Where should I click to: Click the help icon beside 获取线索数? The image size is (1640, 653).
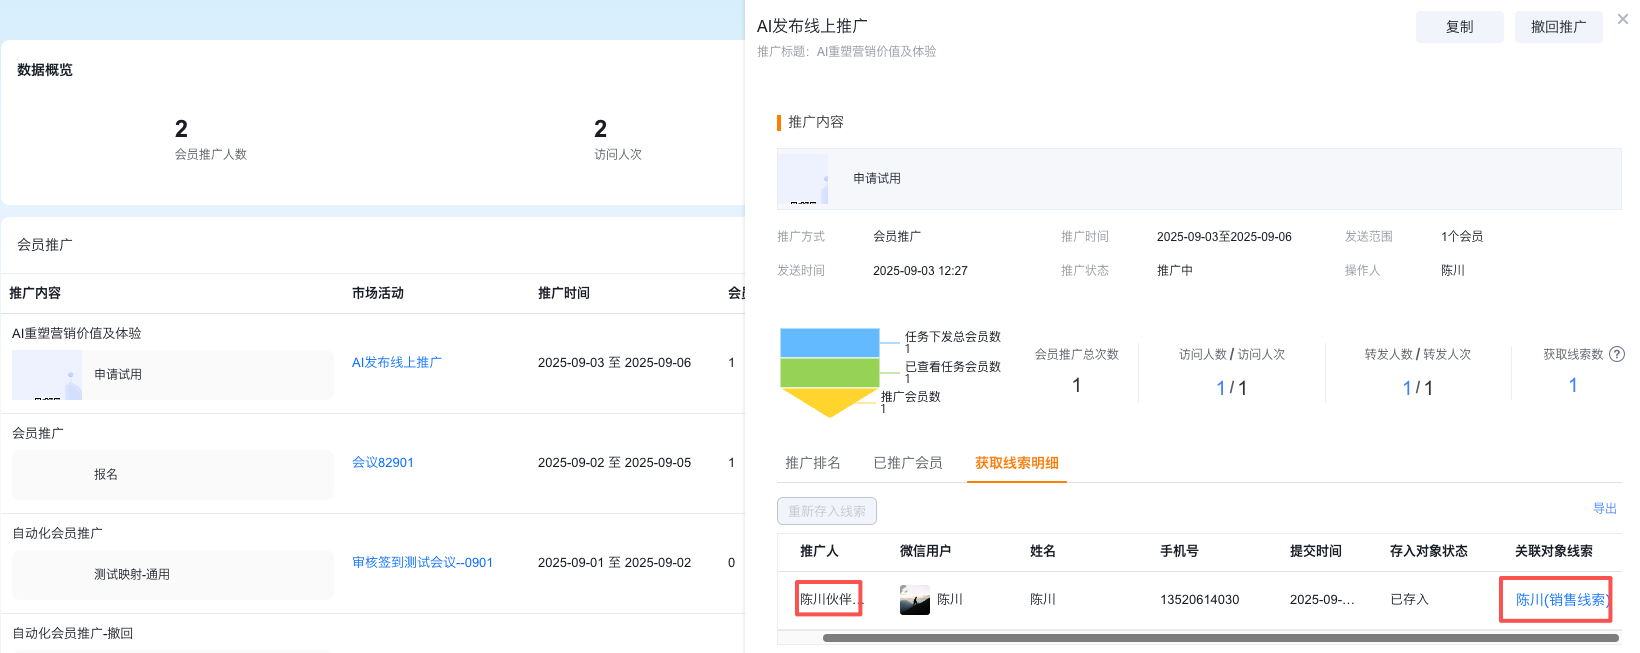1617,354
